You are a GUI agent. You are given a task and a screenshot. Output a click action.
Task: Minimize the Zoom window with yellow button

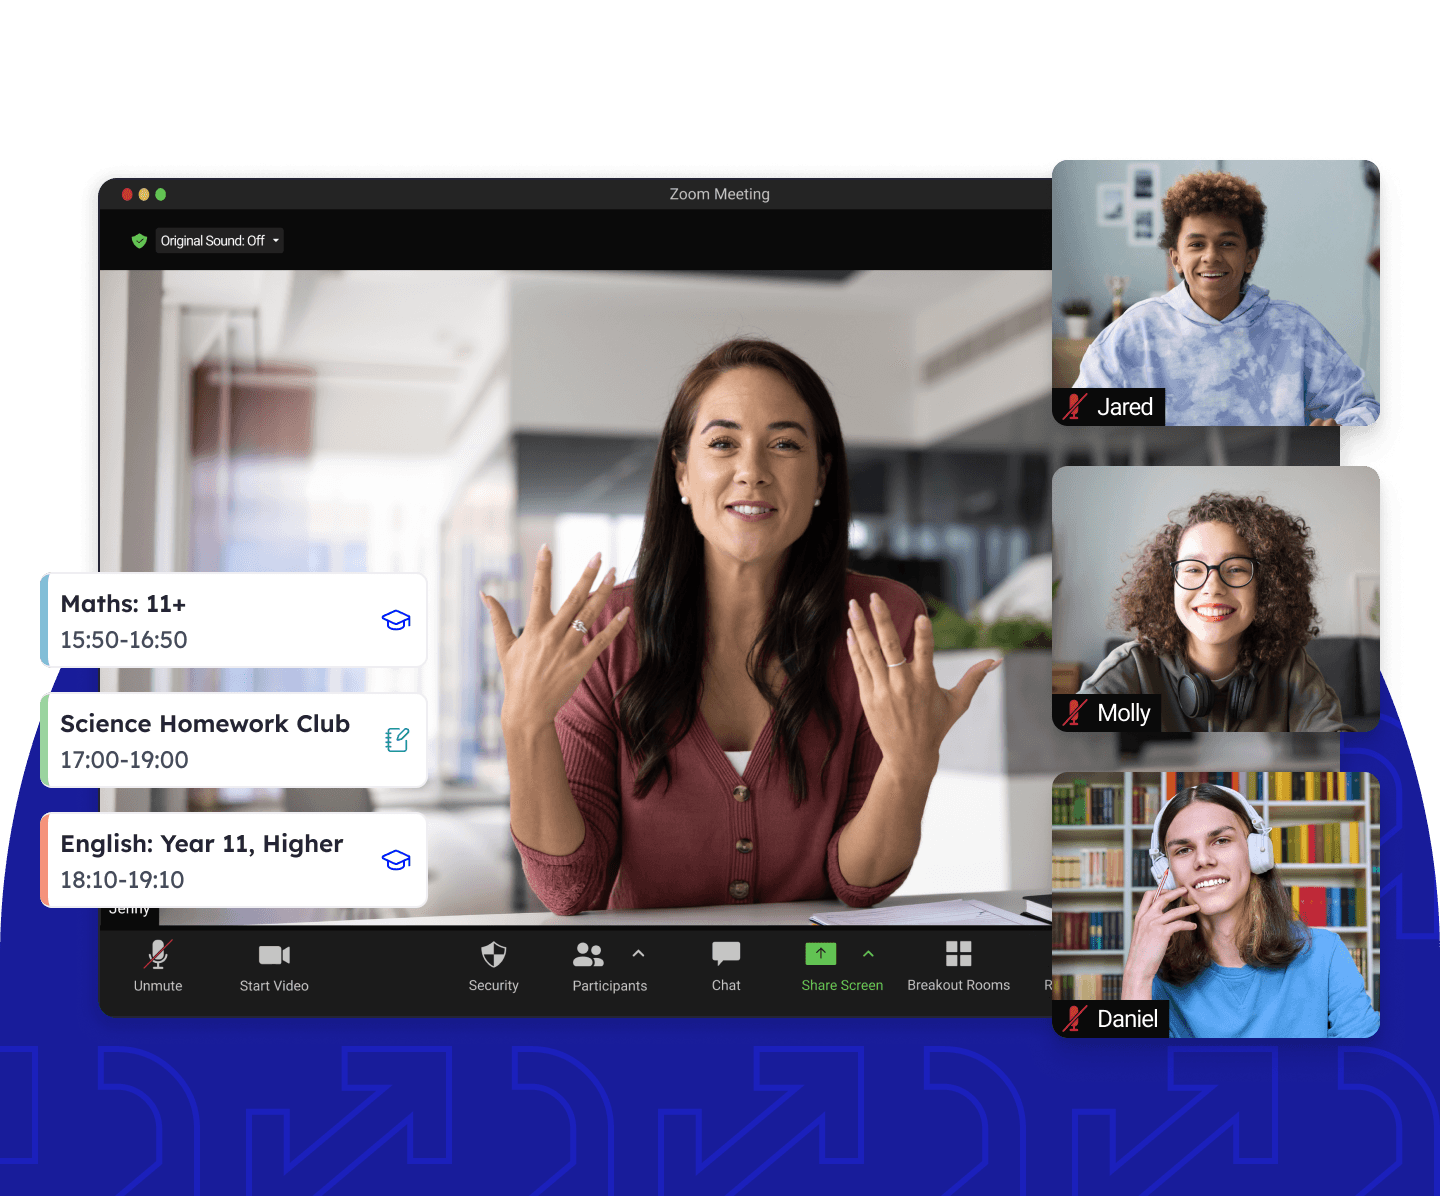pyautogui.click(x=144, y=194)
